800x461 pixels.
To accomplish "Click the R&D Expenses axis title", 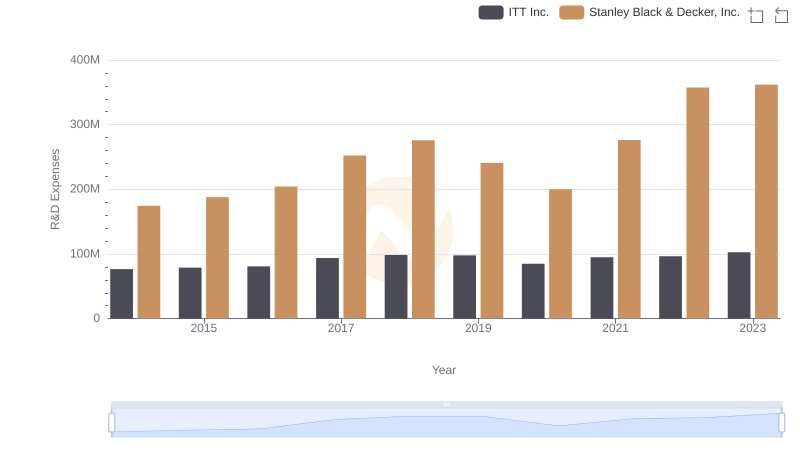I will [x=55, y=189].
